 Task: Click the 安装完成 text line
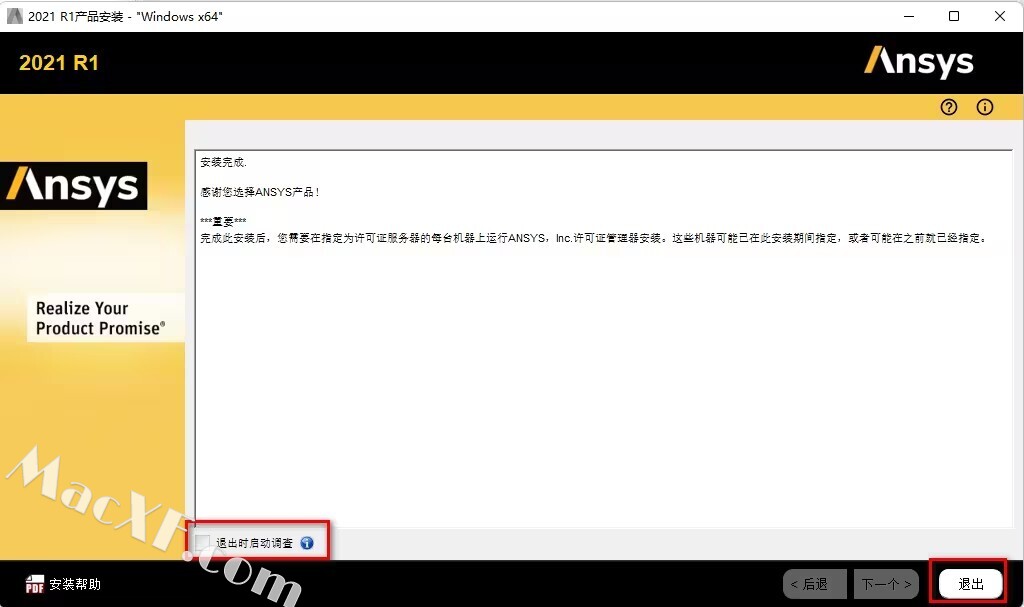[x=223, y=162]
